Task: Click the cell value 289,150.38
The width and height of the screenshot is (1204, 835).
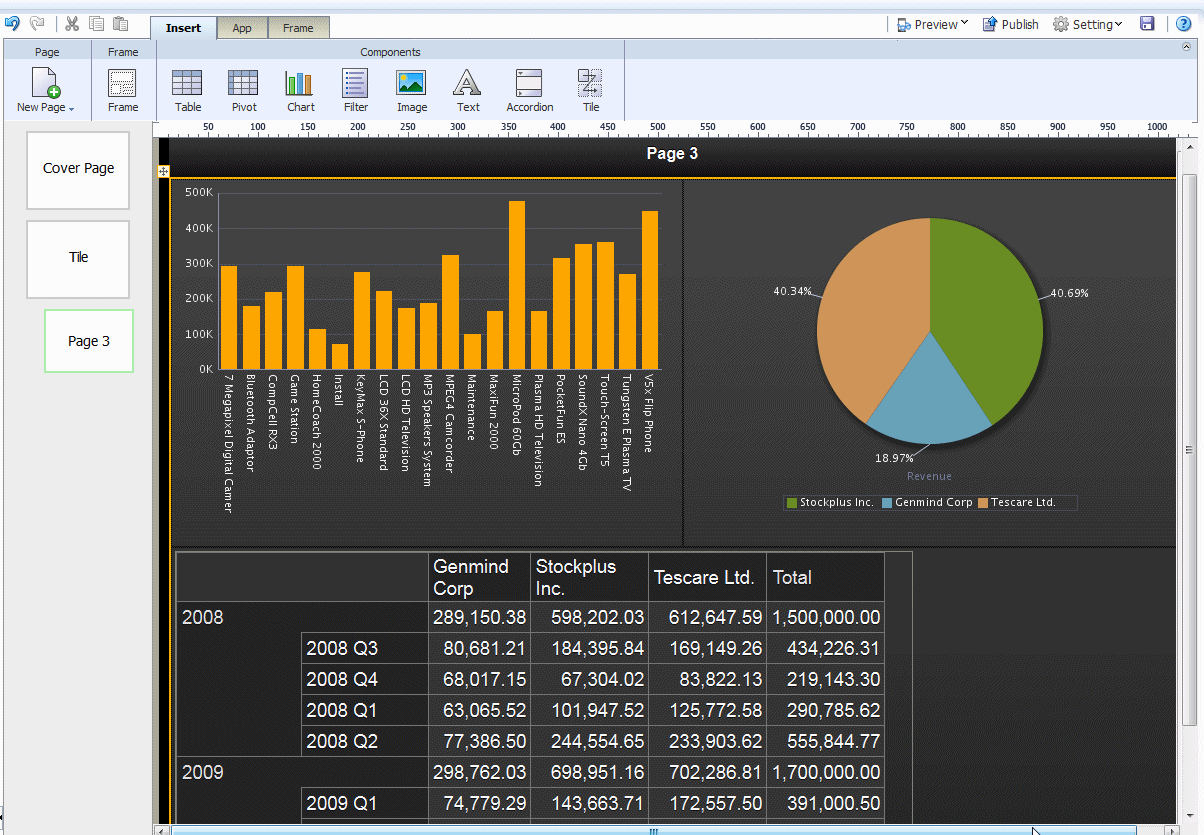Action: 479,617
